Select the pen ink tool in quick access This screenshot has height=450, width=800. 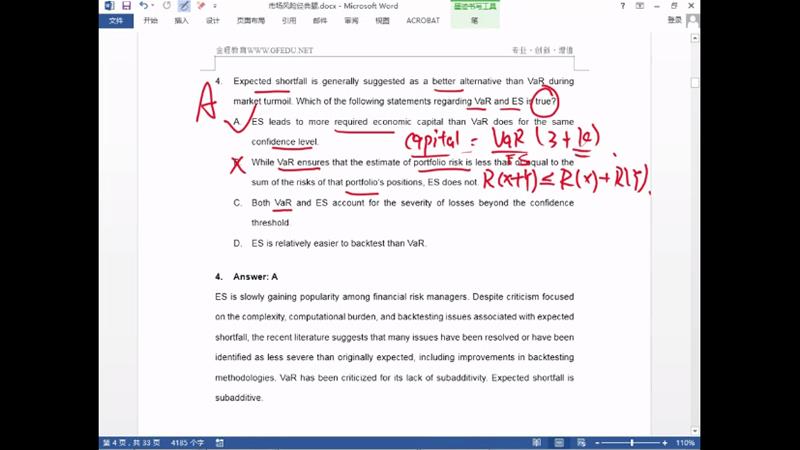[x=184, y=6]
